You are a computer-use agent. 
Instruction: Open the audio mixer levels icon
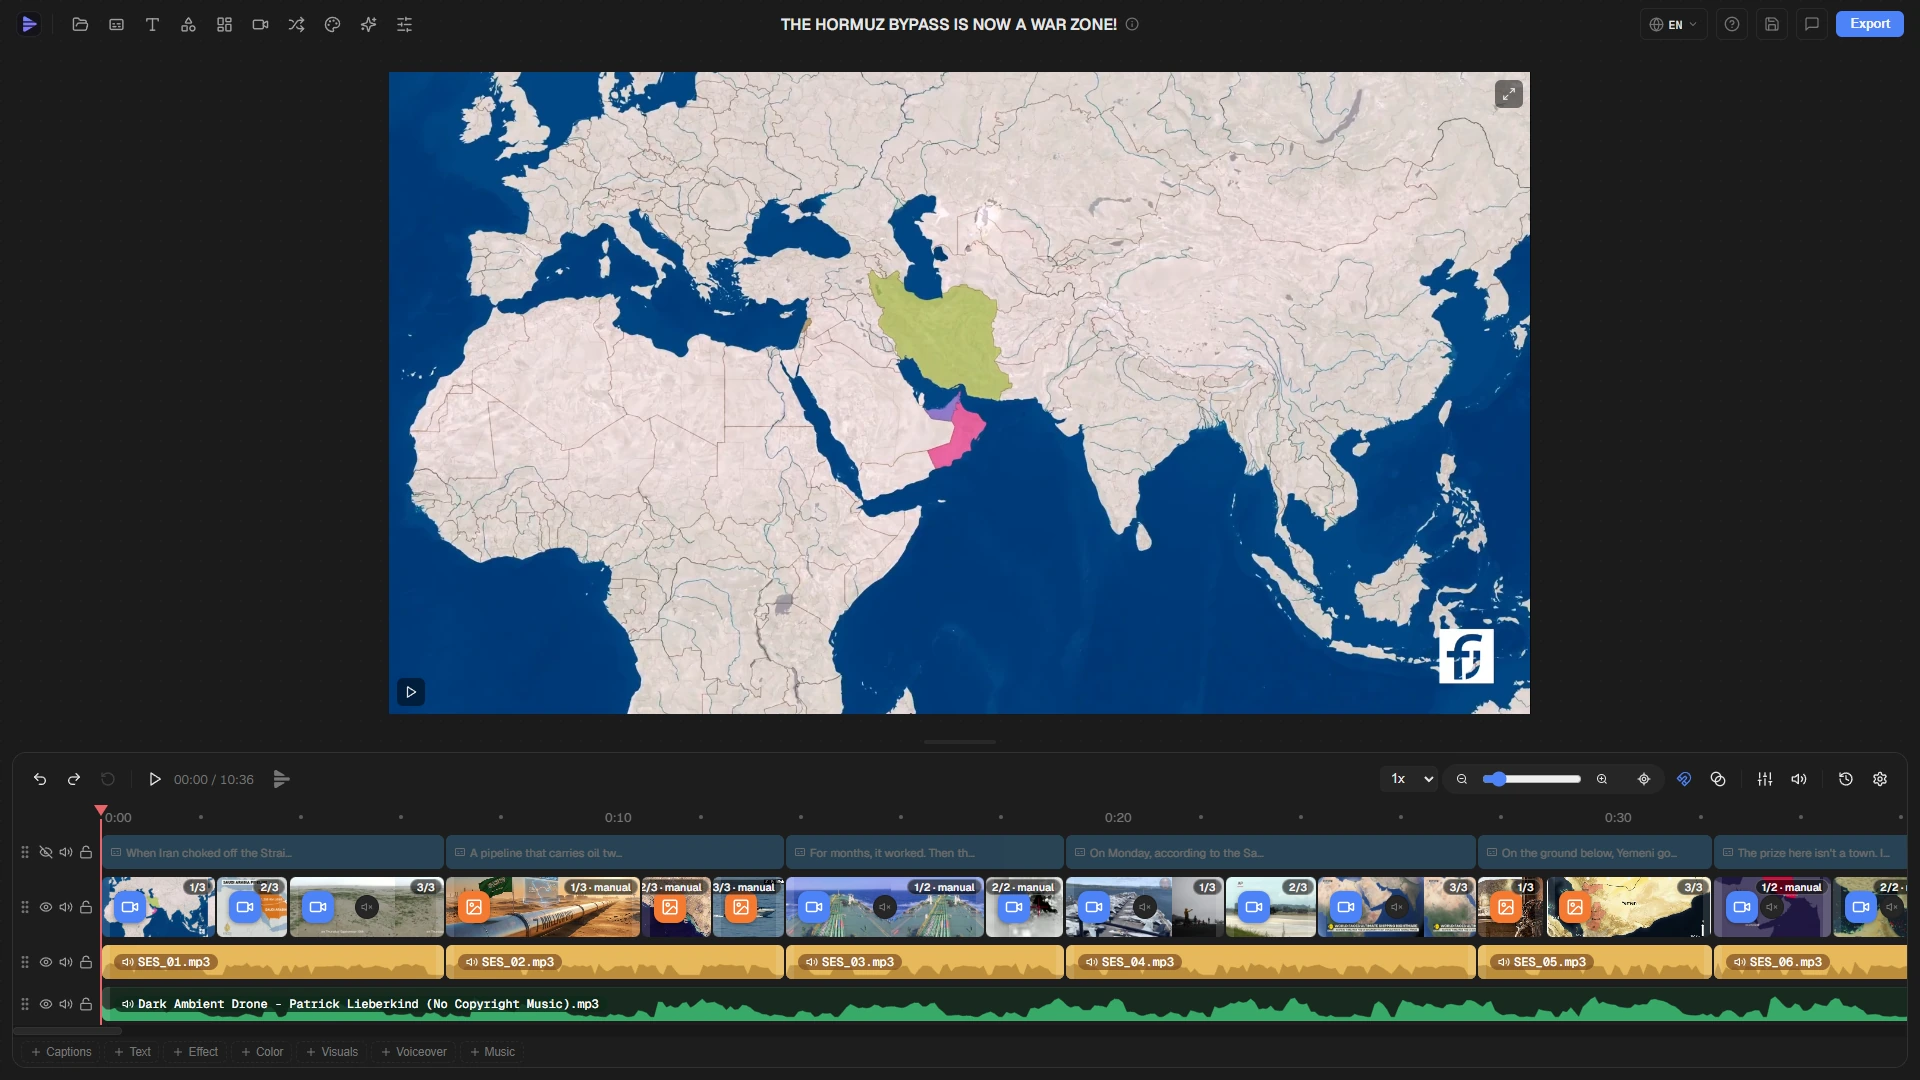(1765, 779)
